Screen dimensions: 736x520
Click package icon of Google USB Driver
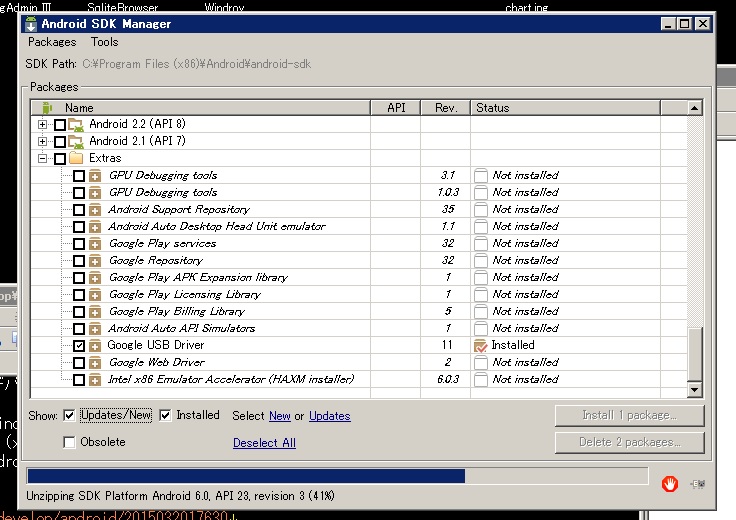(95, 346)
